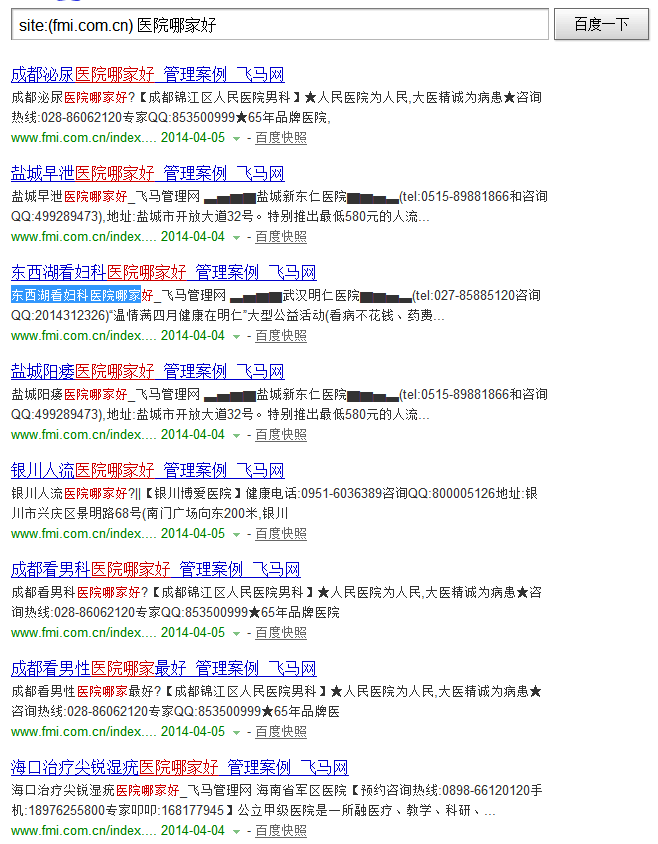Click green URL under 海口治疗尖锐湿疣 result
The image size is (658, 844).
pyautogui.click(x=83, y=831)
